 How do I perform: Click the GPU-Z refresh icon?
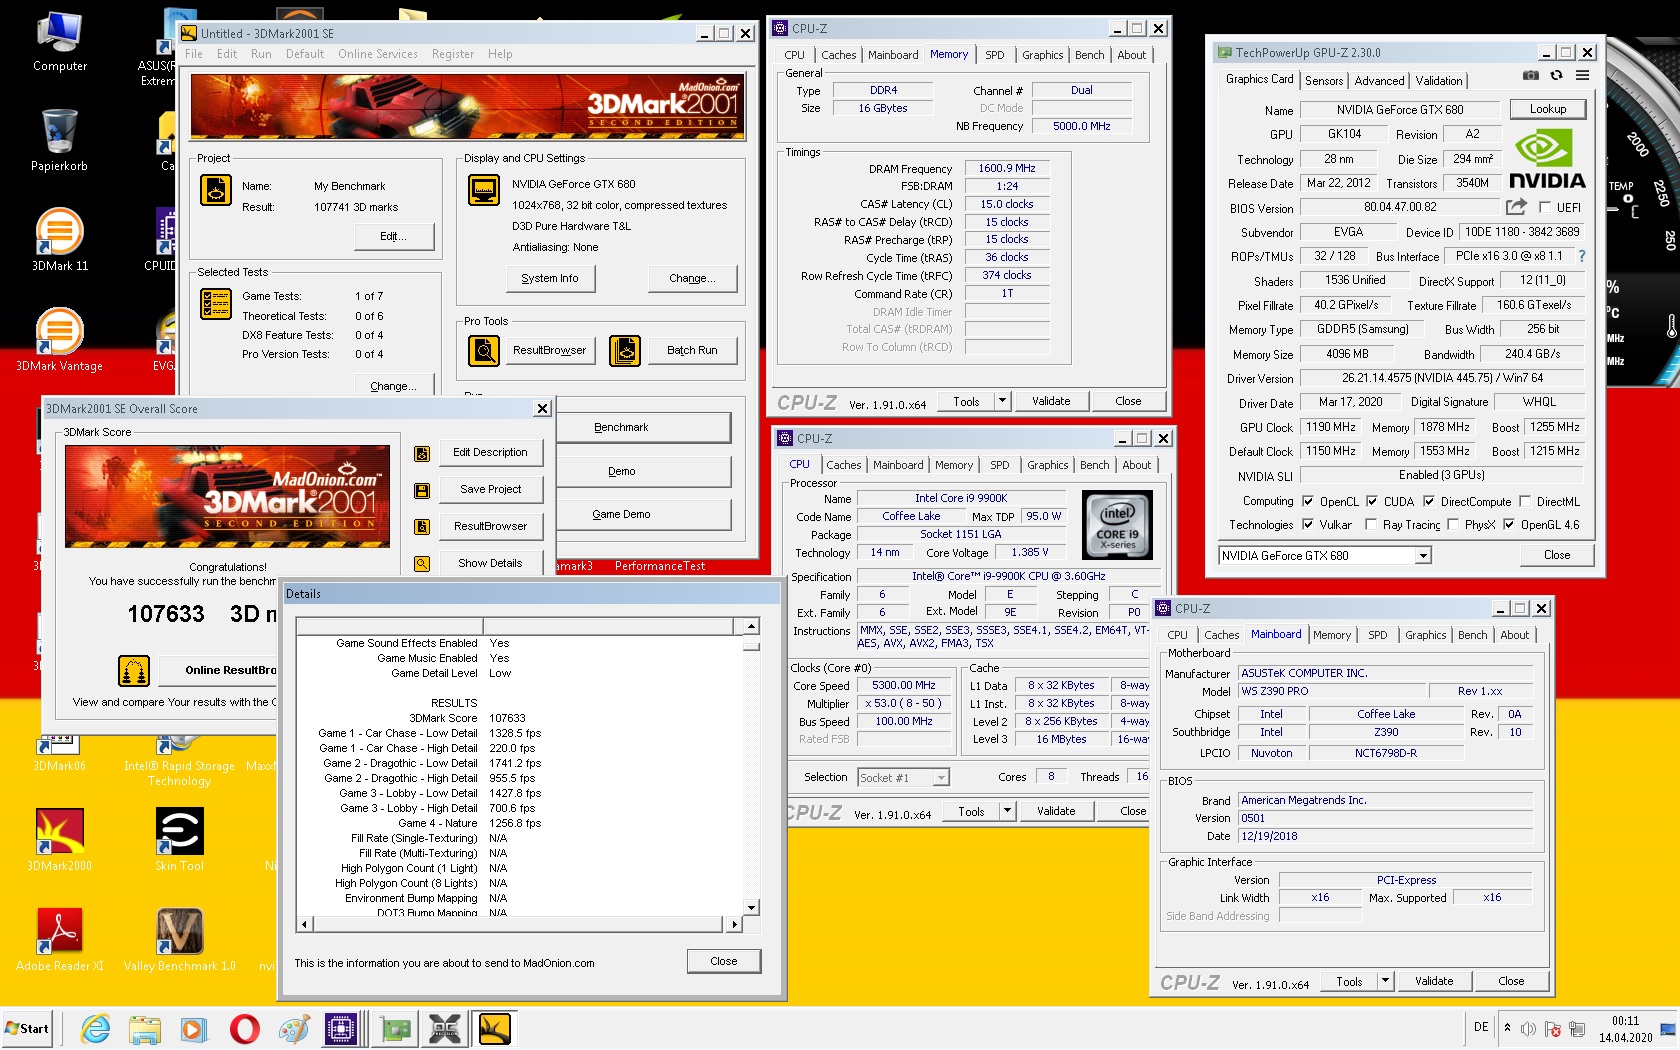(1556, 75)
